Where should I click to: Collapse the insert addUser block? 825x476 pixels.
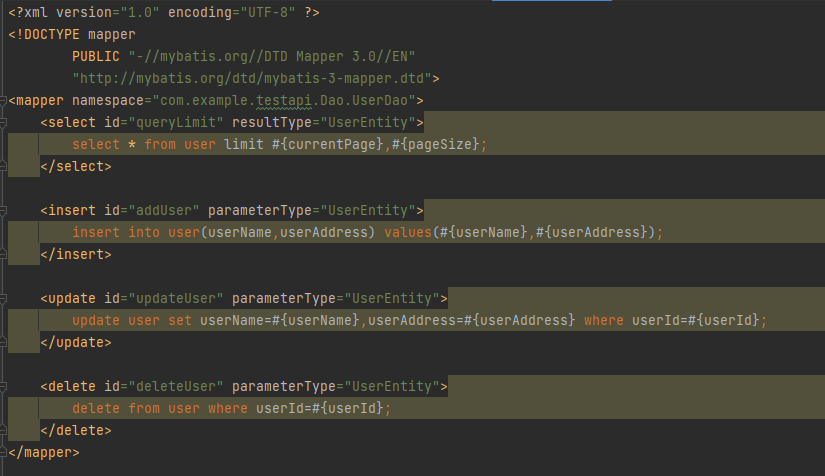click(x=4, y=210)
